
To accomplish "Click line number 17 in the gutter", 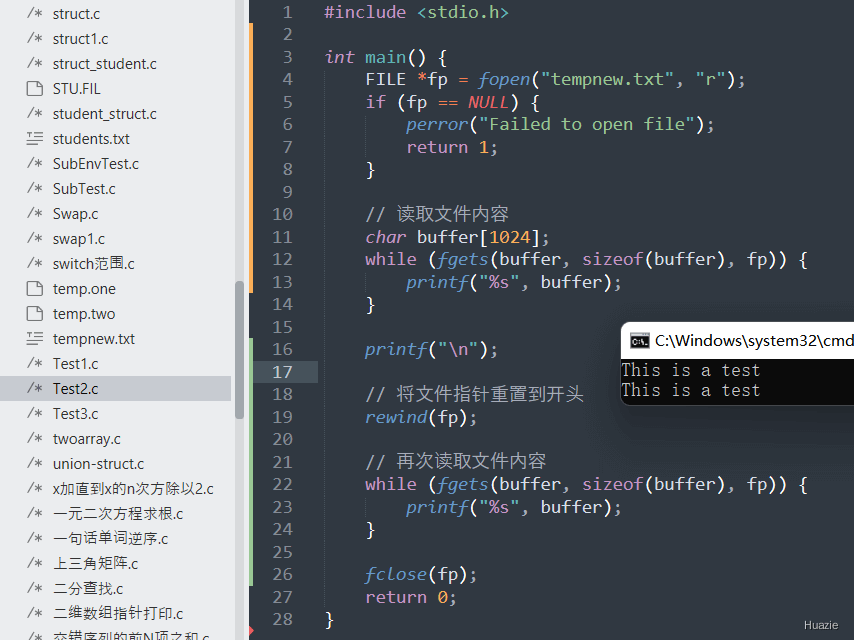I will (282, 372).
